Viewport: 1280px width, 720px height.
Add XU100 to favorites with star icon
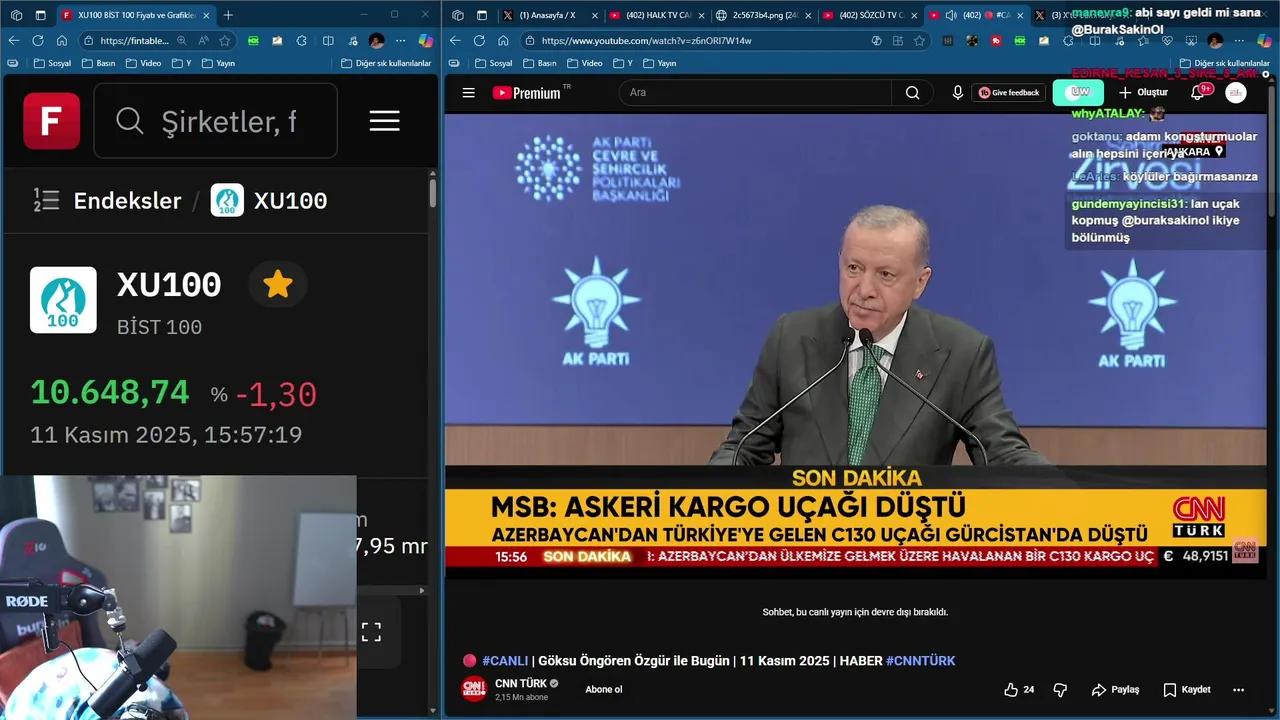click(x=278, y=285)
